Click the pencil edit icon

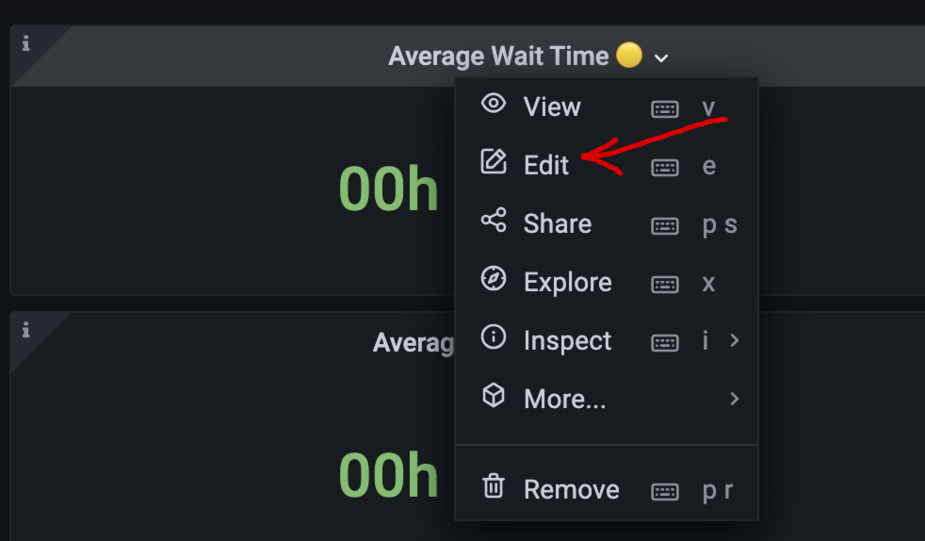[493, 162]
